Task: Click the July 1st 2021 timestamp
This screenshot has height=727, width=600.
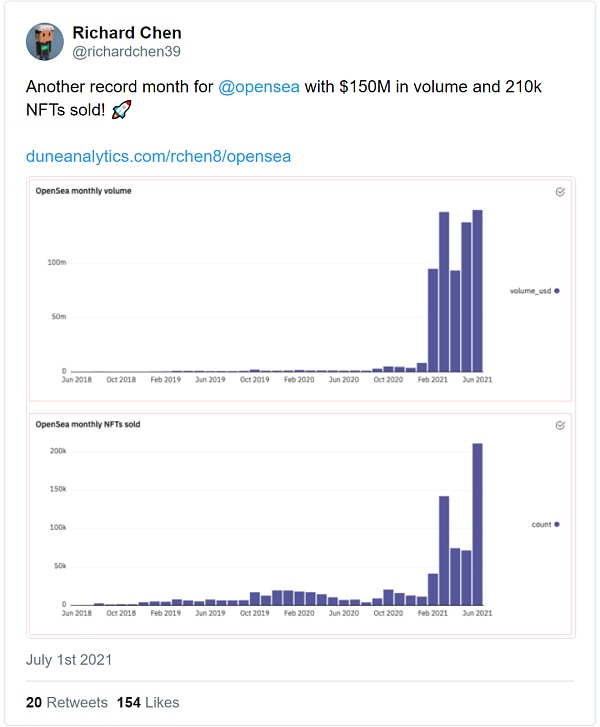Action: coord(69,660)
